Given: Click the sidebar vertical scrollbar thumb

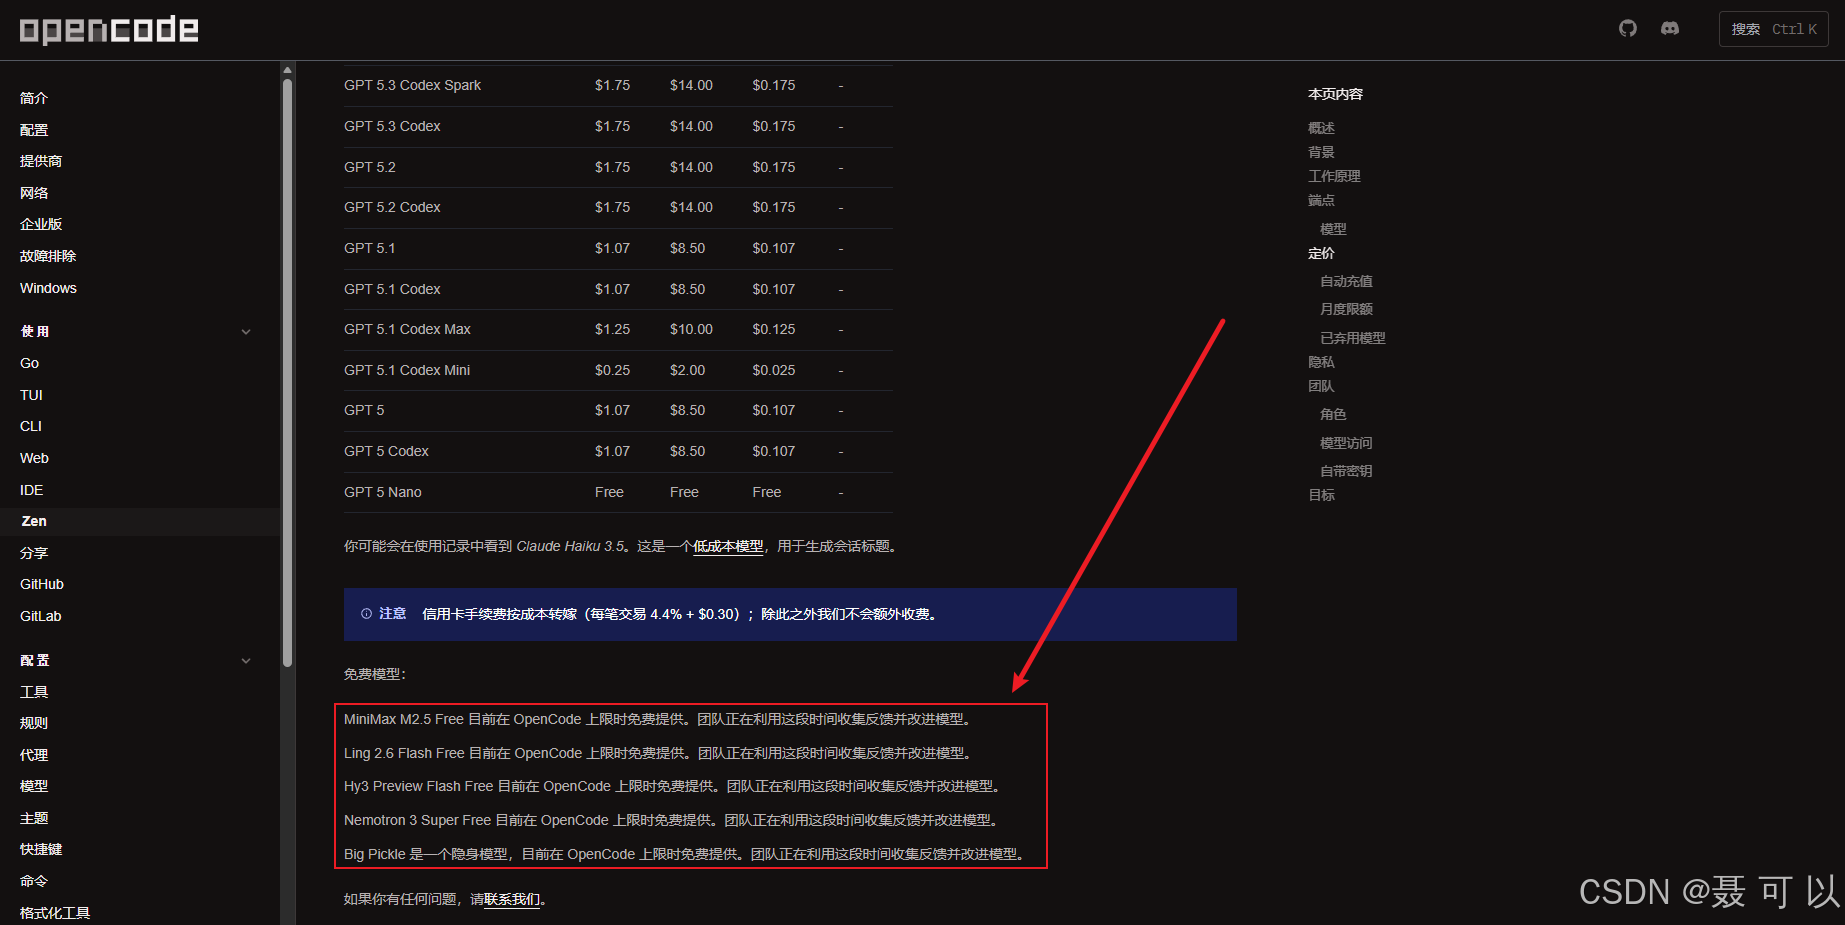Looking at the screenshot, I should 288,372.
